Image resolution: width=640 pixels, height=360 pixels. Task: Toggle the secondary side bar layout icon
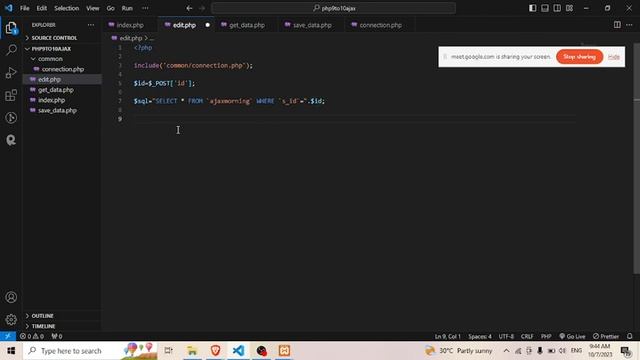[557, 8]
